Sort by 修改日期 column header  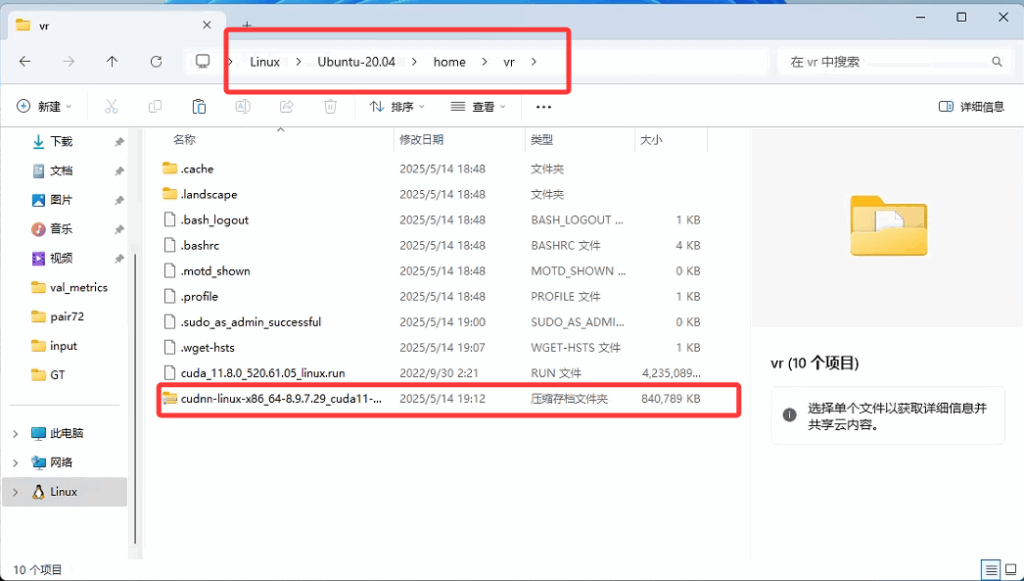421,140
